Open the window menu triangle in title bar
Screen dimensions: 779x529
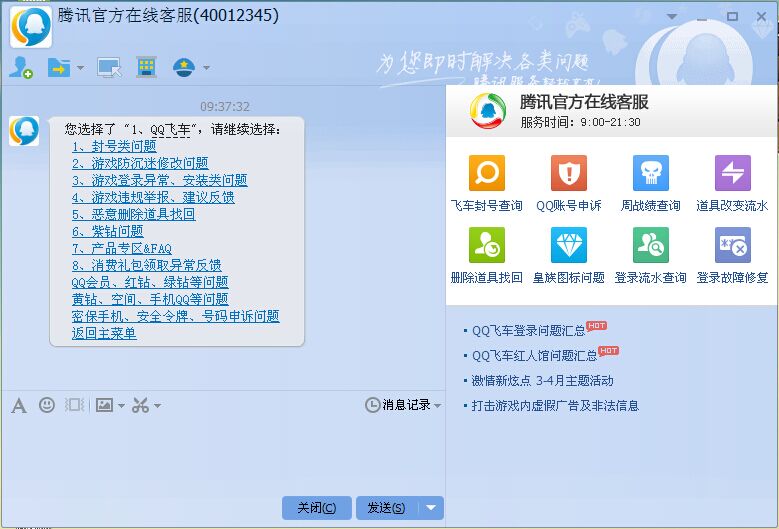[672, 17]
